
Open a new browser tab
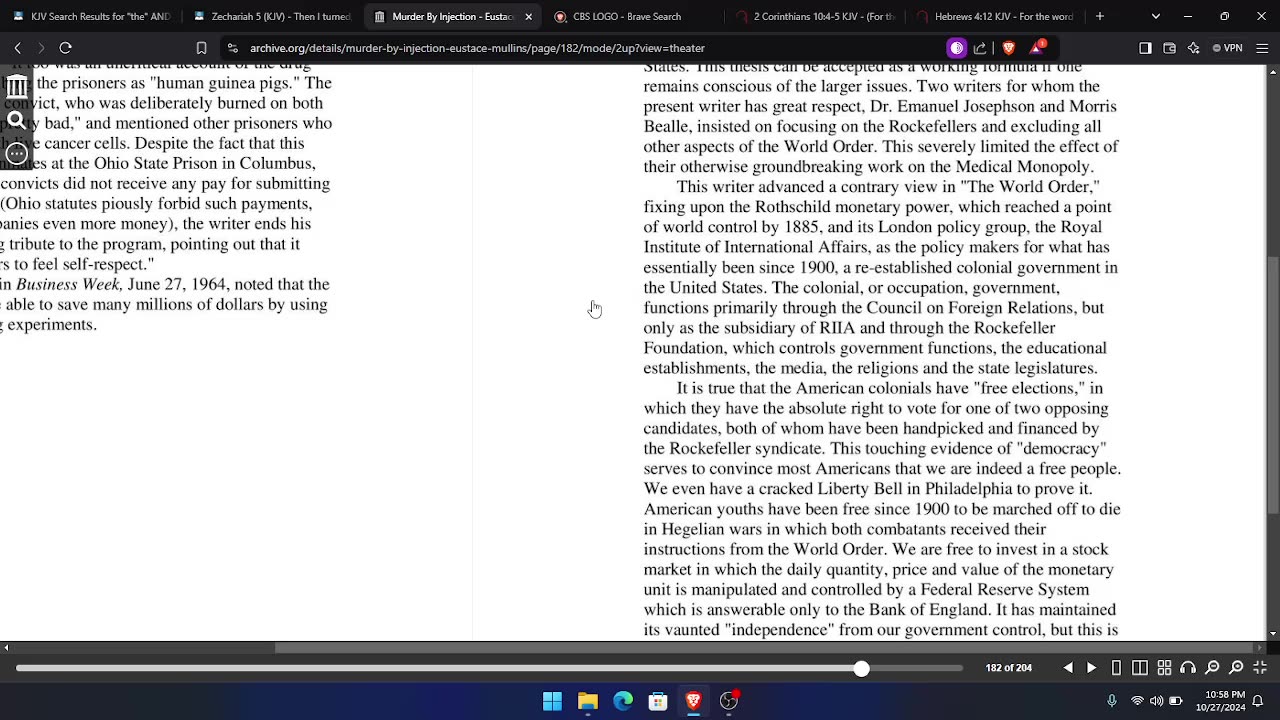click(1100, 16)
